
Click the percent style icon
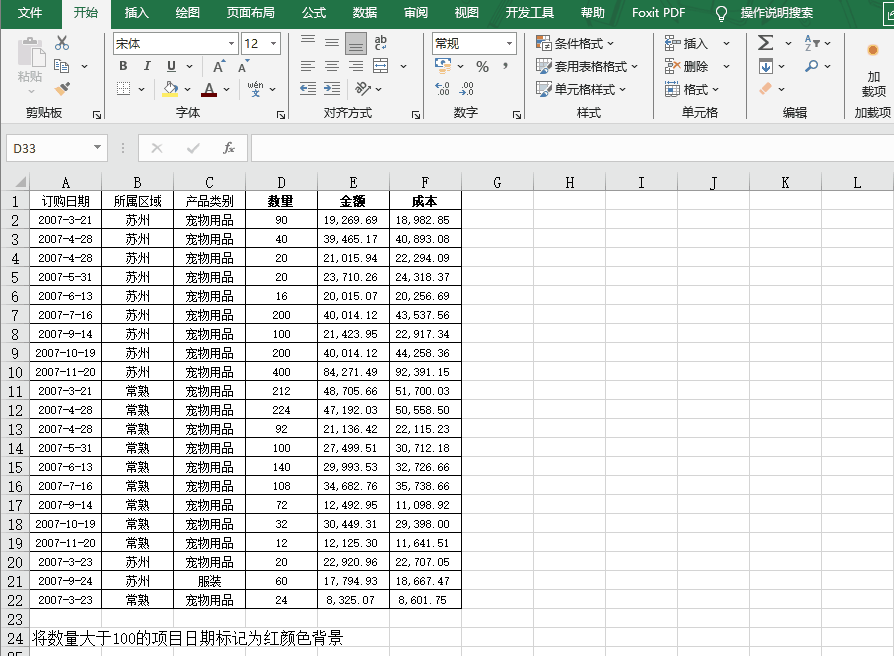tap(482, 66)
